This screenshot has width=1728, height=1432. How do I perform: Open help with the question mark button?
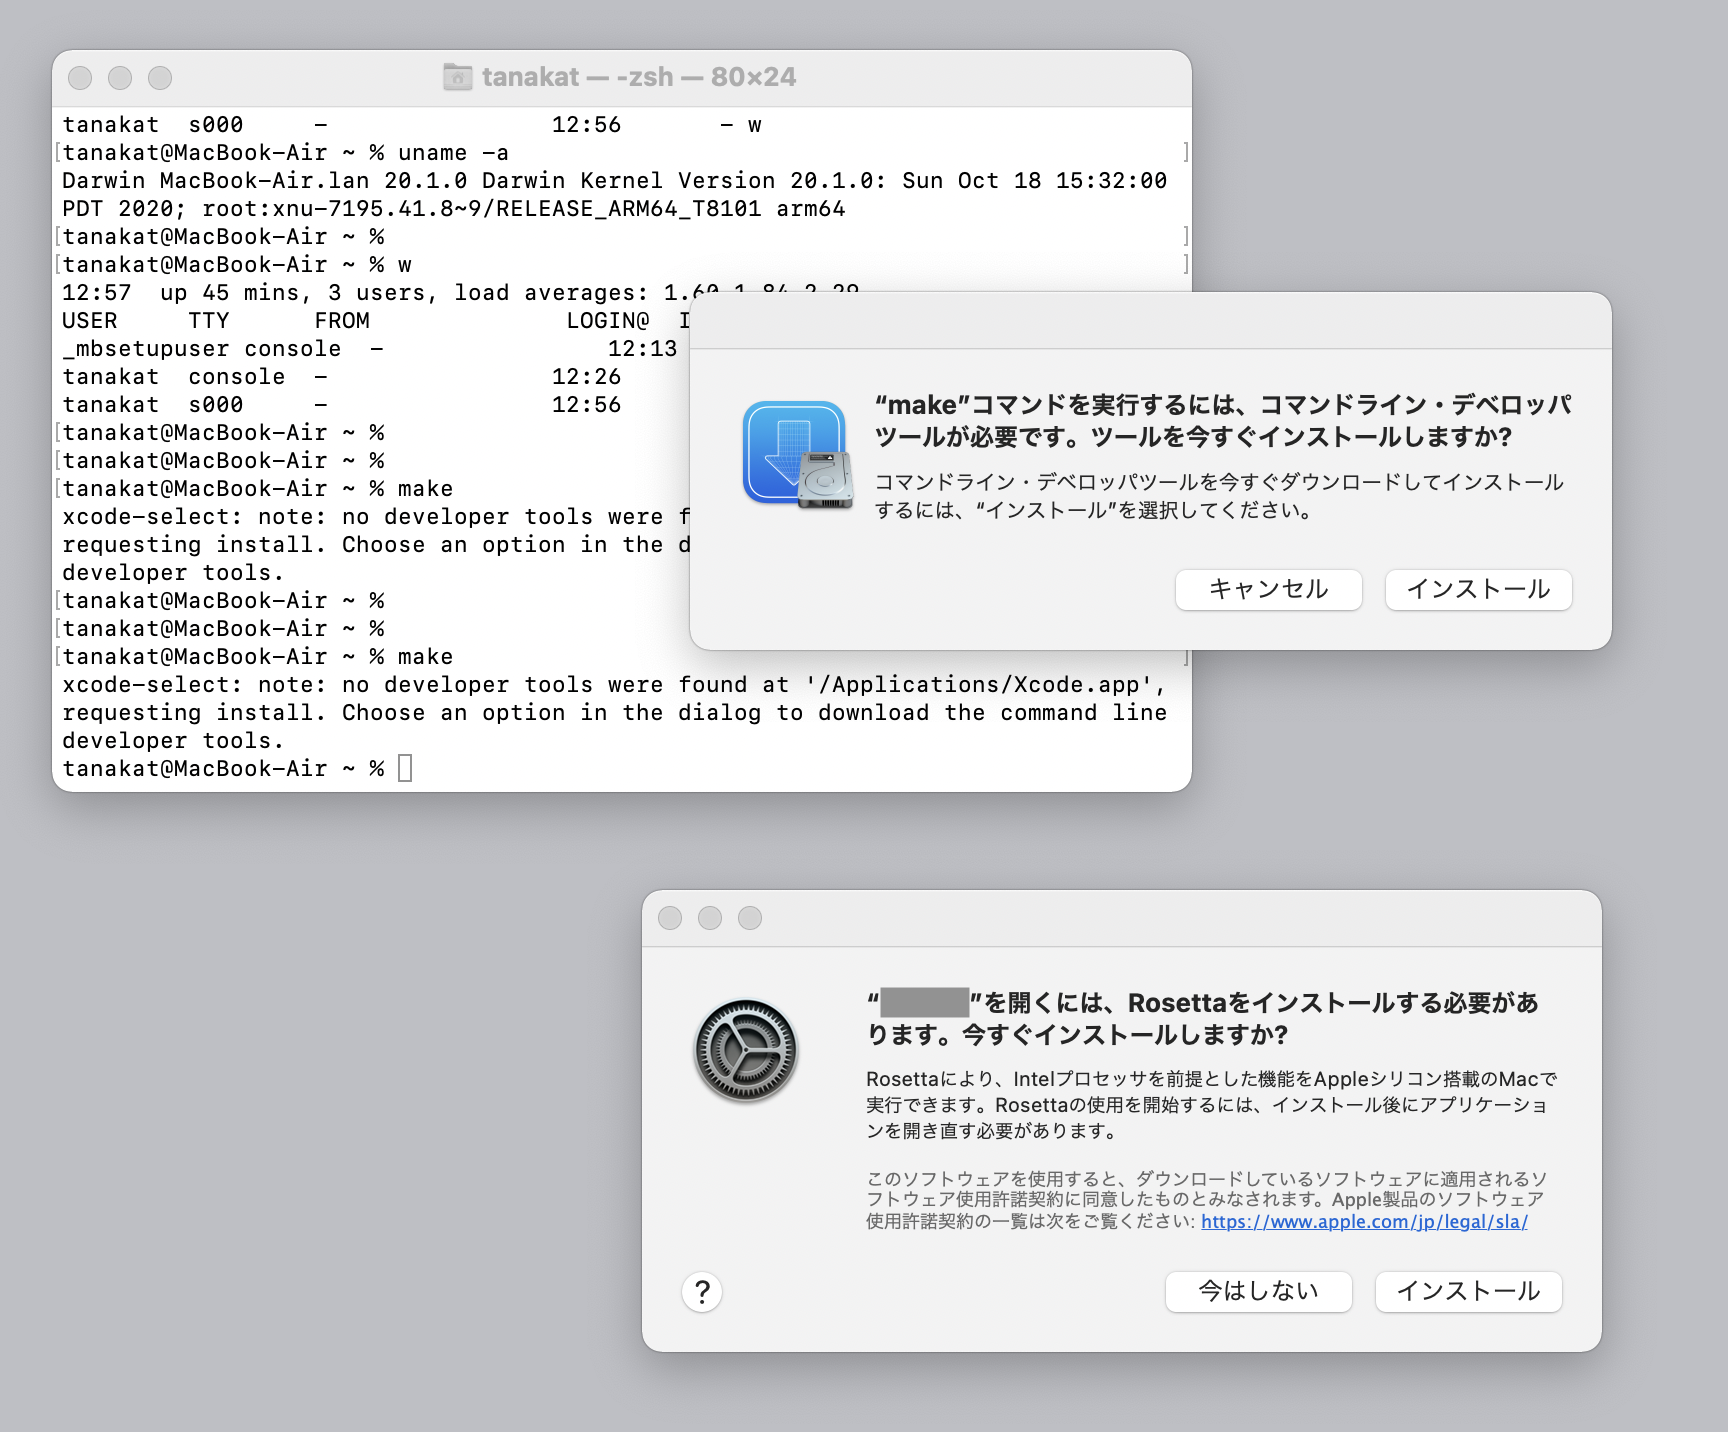702,1292
